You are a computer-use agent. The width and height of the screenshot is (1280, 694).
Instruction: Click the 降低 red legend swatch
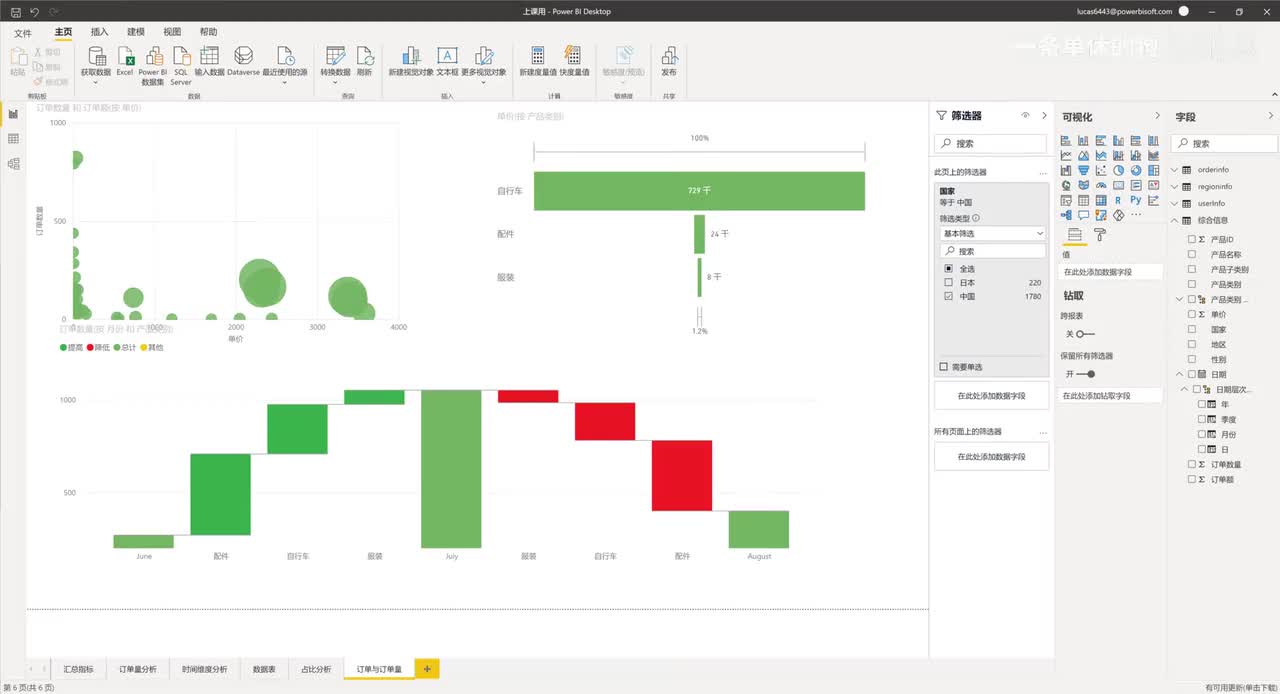(x=90, y=347)
